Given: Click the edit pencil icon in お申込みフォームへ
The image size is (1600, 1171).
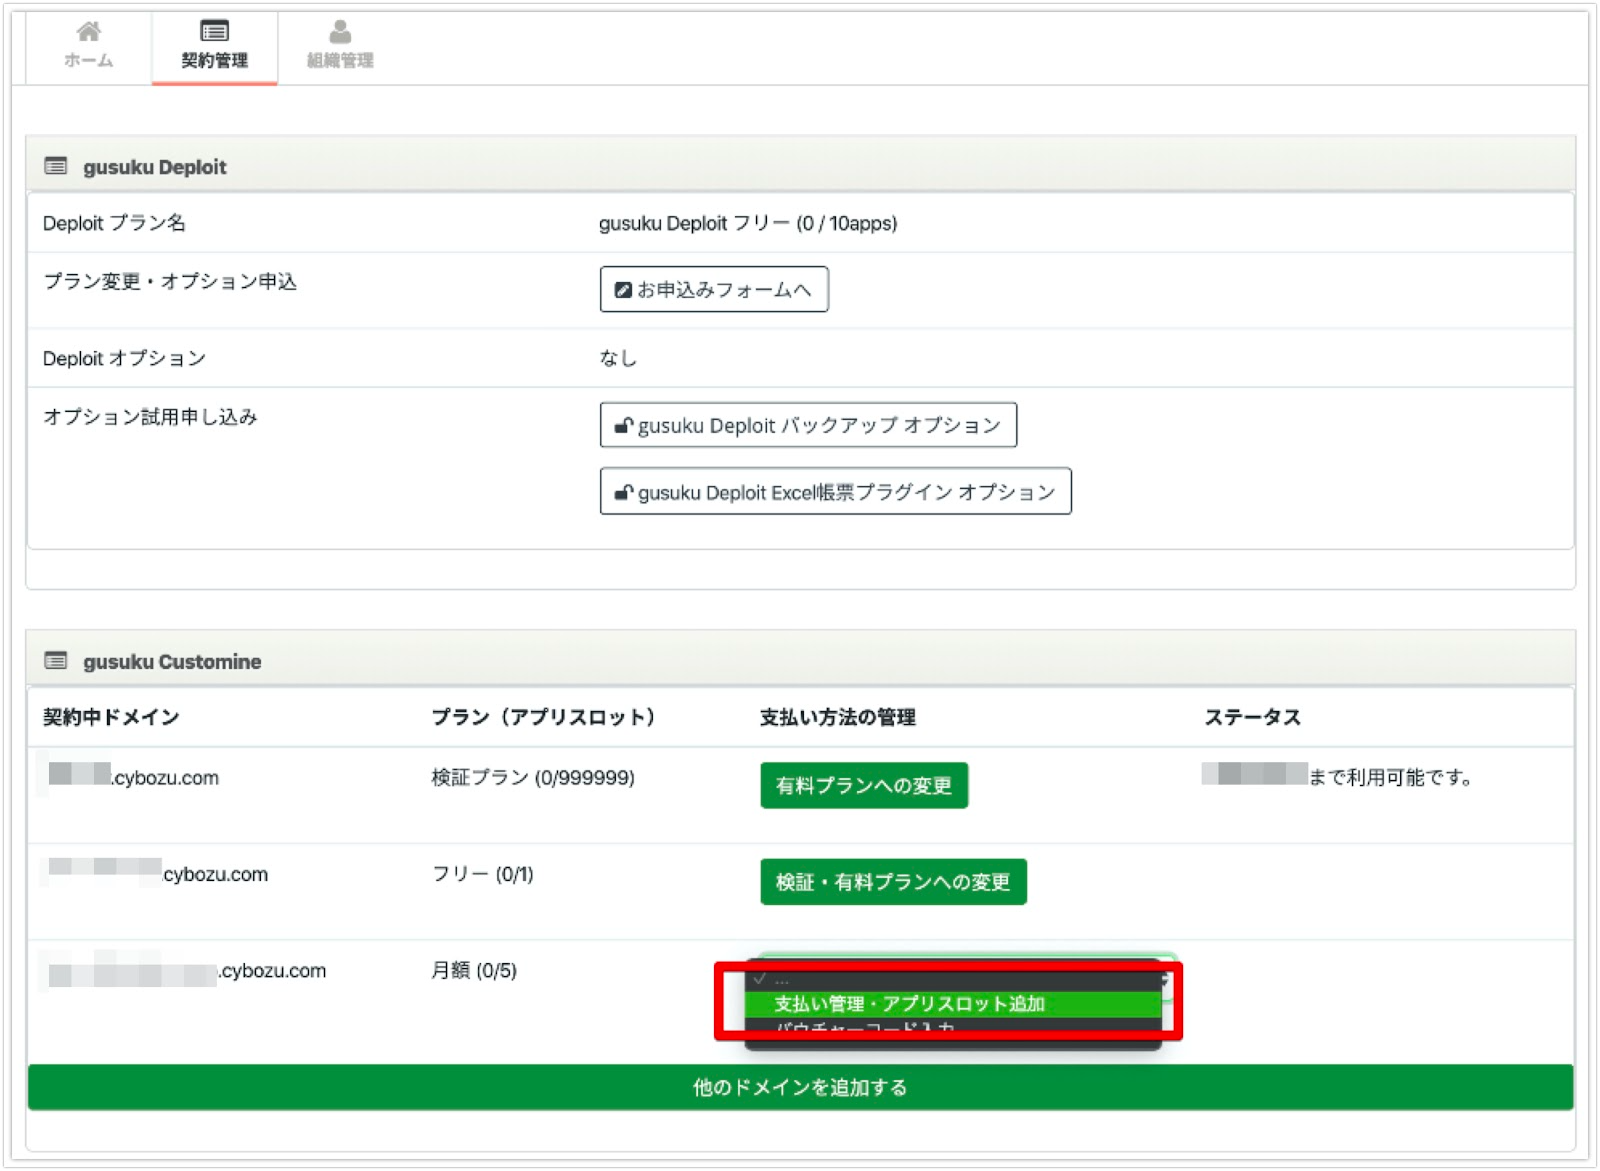Looking at the screenshot, I should click(x=623, y=290).
